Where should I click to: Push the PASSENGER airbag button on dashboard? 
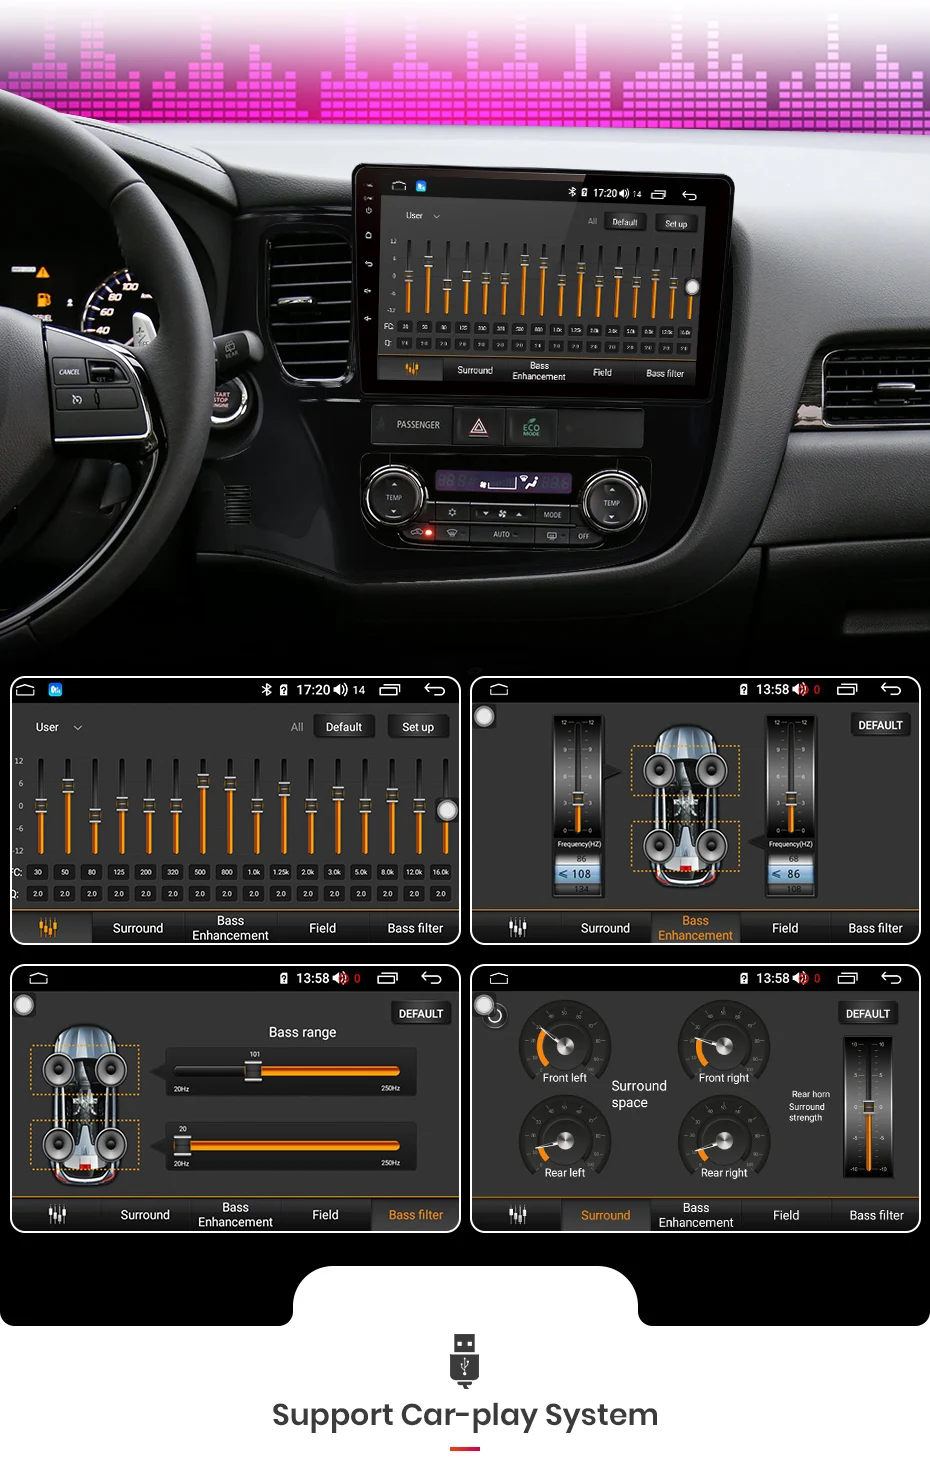[418, 425]
